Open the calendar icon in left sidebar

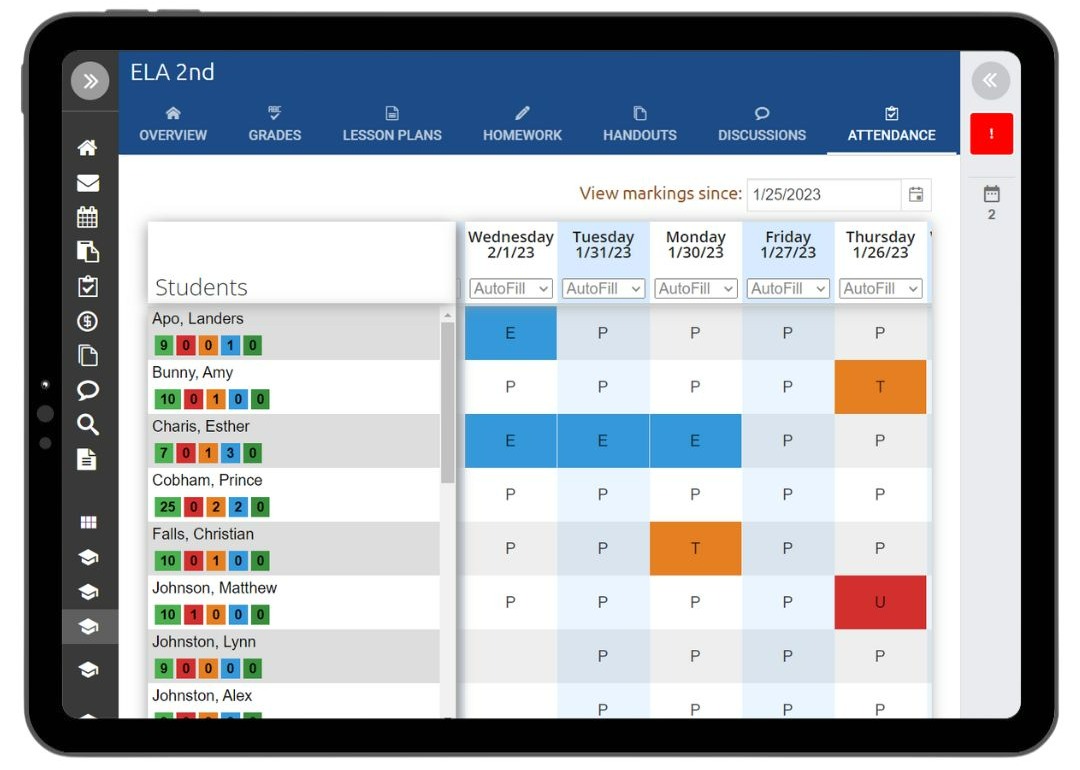click(x=87, y=217)
